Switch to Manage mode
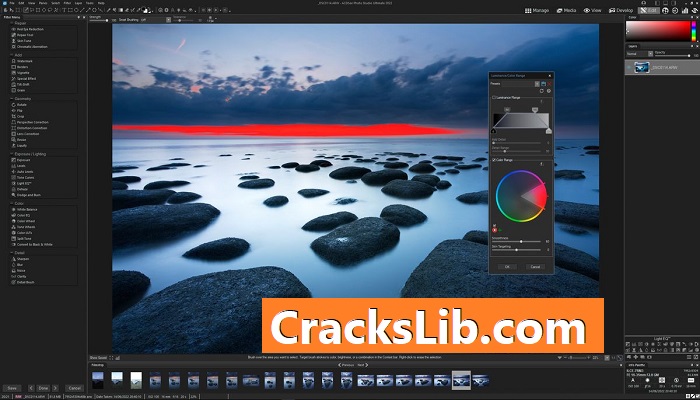The width and height of the screenshot is (700, 400). [537, 10]
